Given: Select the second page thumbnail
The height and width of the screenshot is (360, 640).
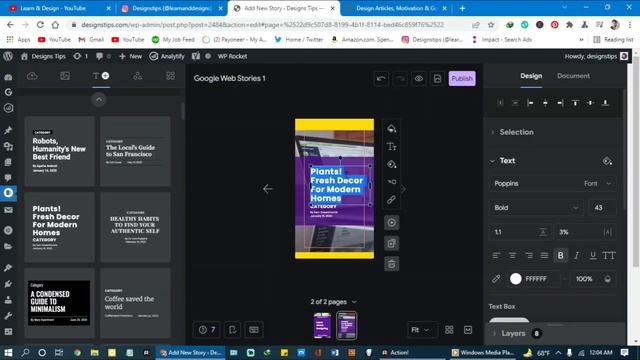Looking at the screenshot, I should [x=347, y=326].
